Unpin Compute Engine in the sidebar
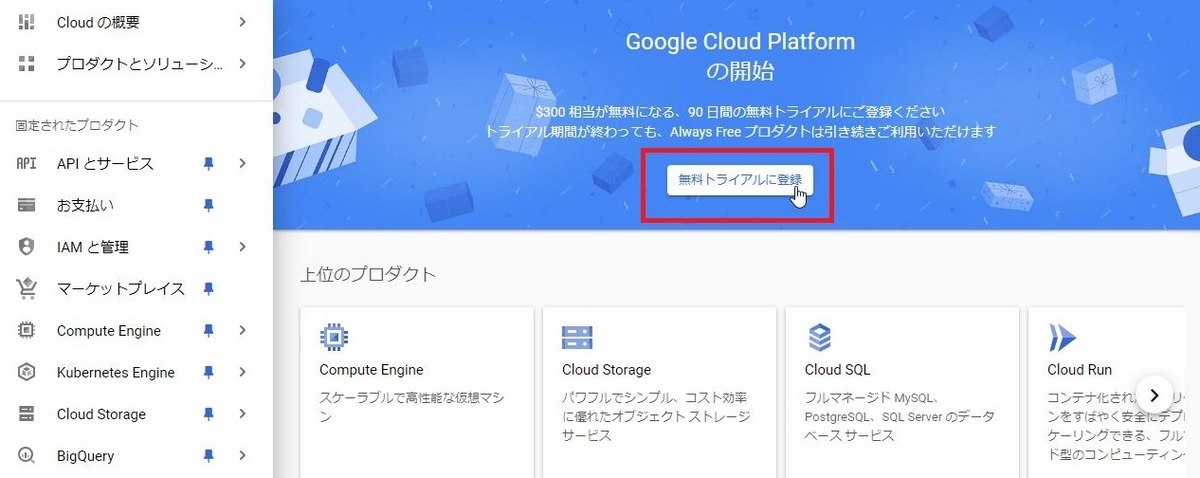This screenshot has height=478, width=1200. [208, 331]
